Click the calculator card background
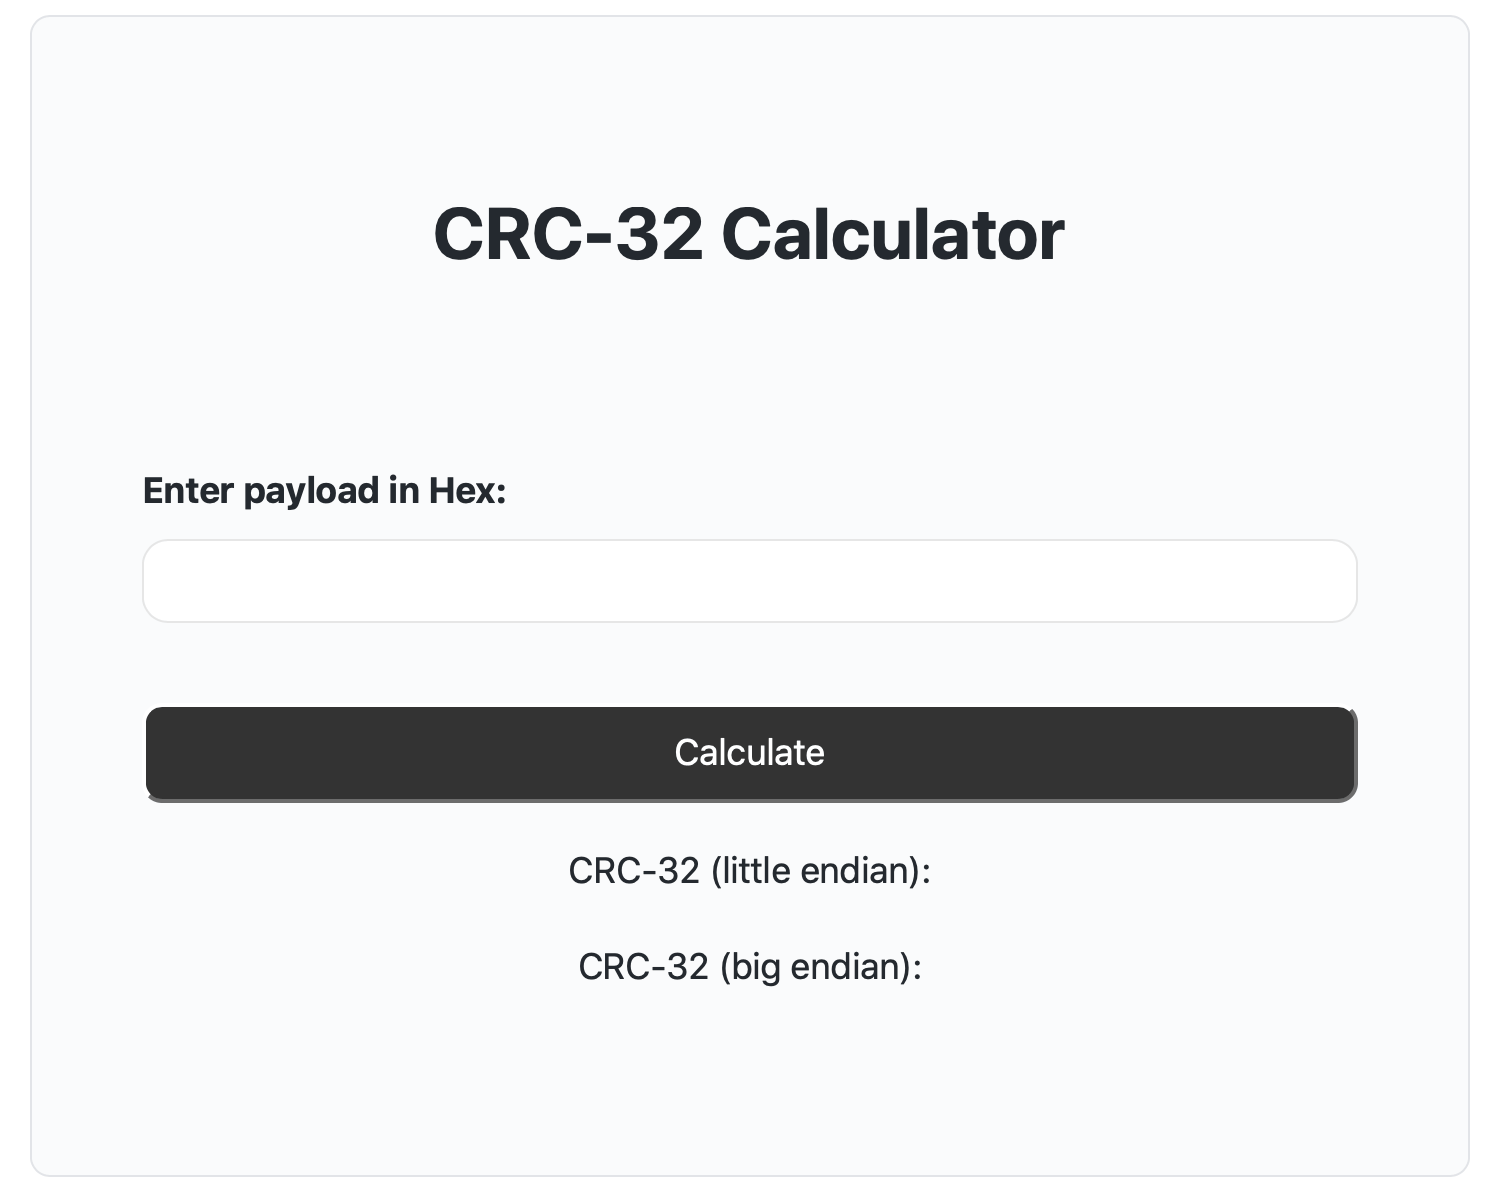The height and width of the screenshot is (1202, 1502). [749, 1100]
